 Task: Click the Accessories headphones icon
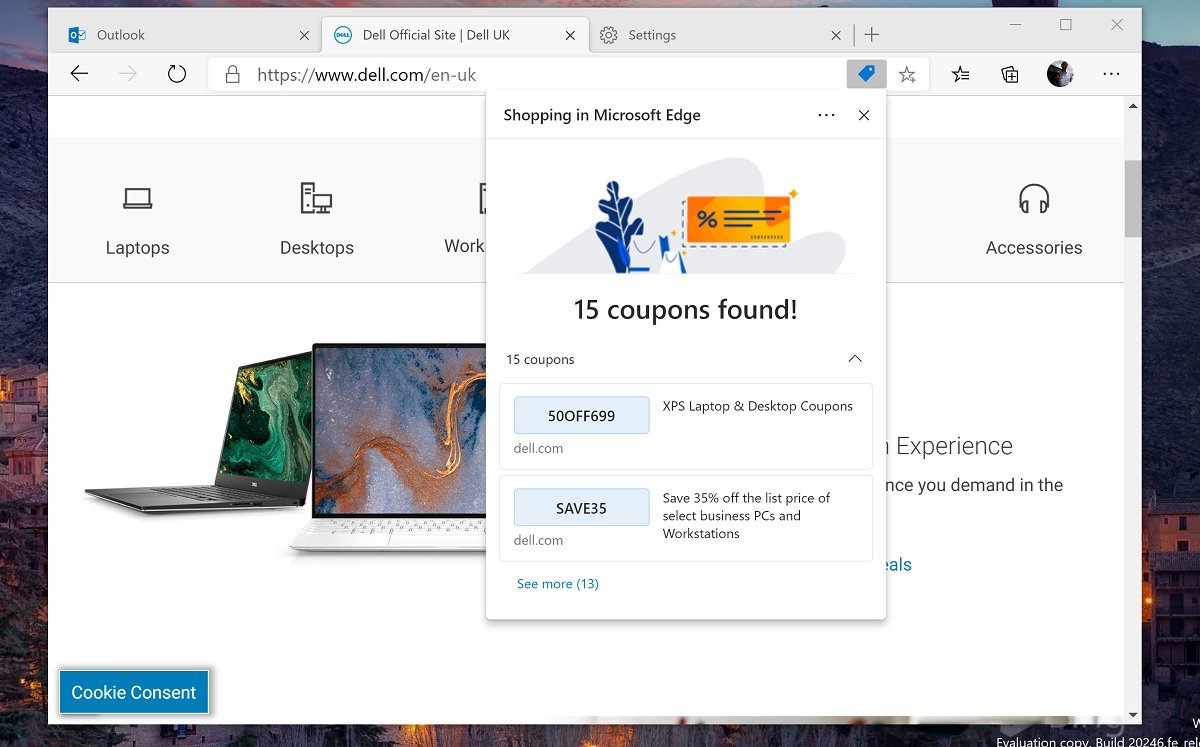coord(1034,198)
